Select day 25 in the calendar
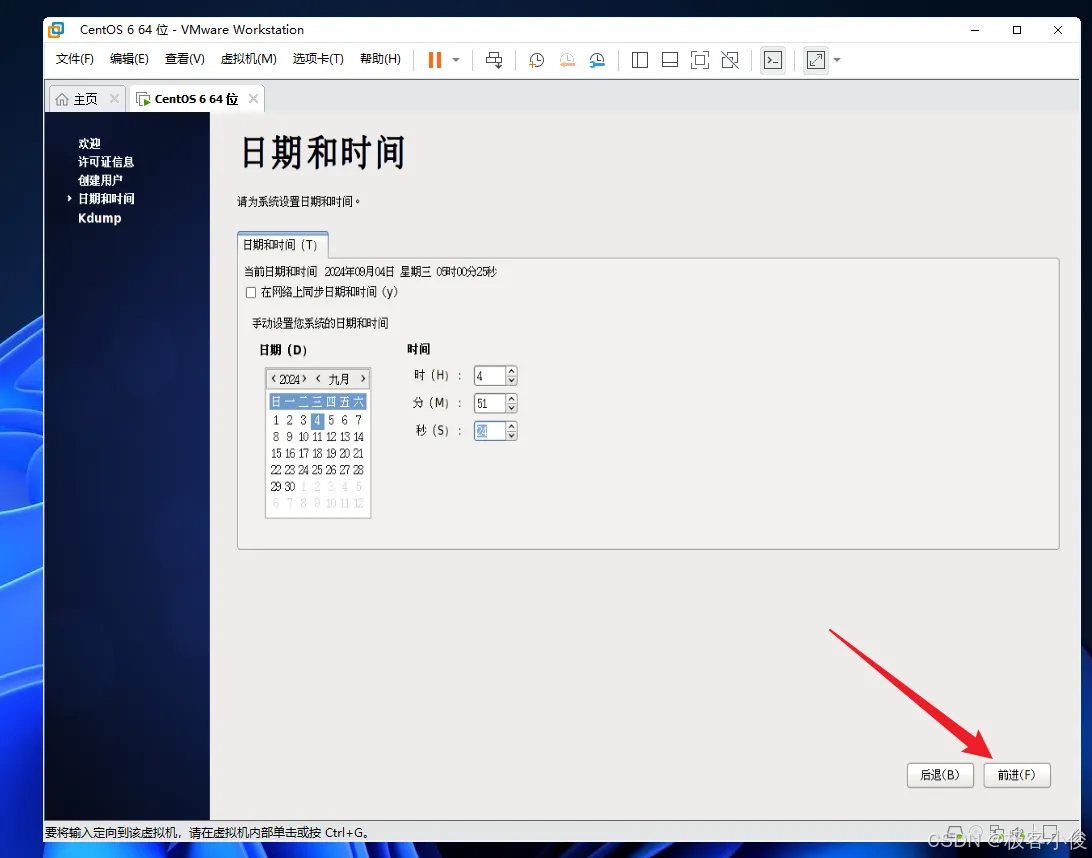 coord(317,470)
